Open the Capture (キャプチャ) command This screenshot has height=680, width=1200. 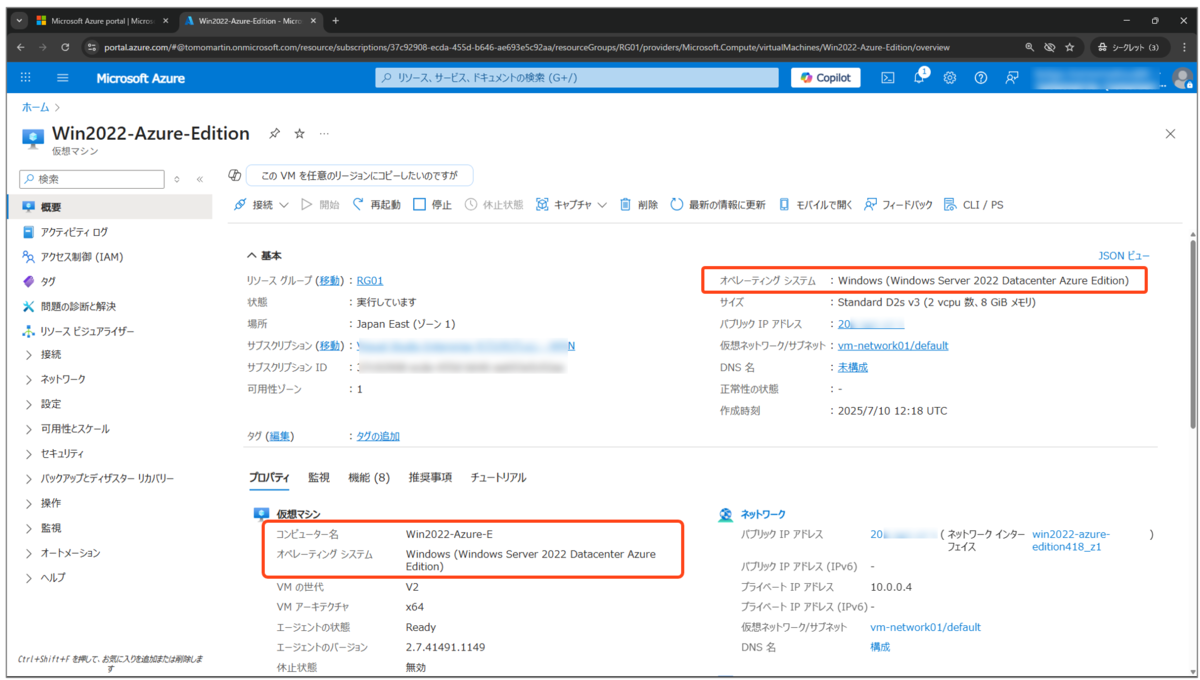point(571,204)
